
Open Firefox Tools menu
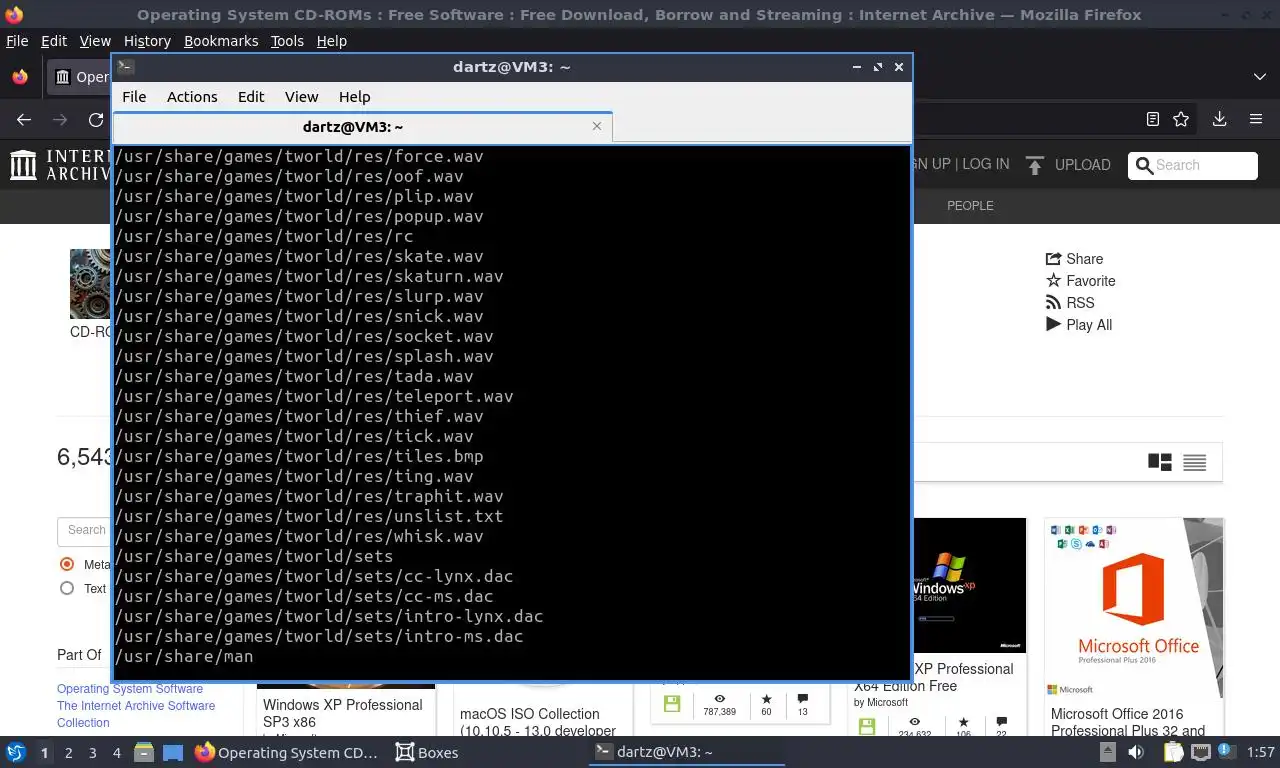[287, 41]
